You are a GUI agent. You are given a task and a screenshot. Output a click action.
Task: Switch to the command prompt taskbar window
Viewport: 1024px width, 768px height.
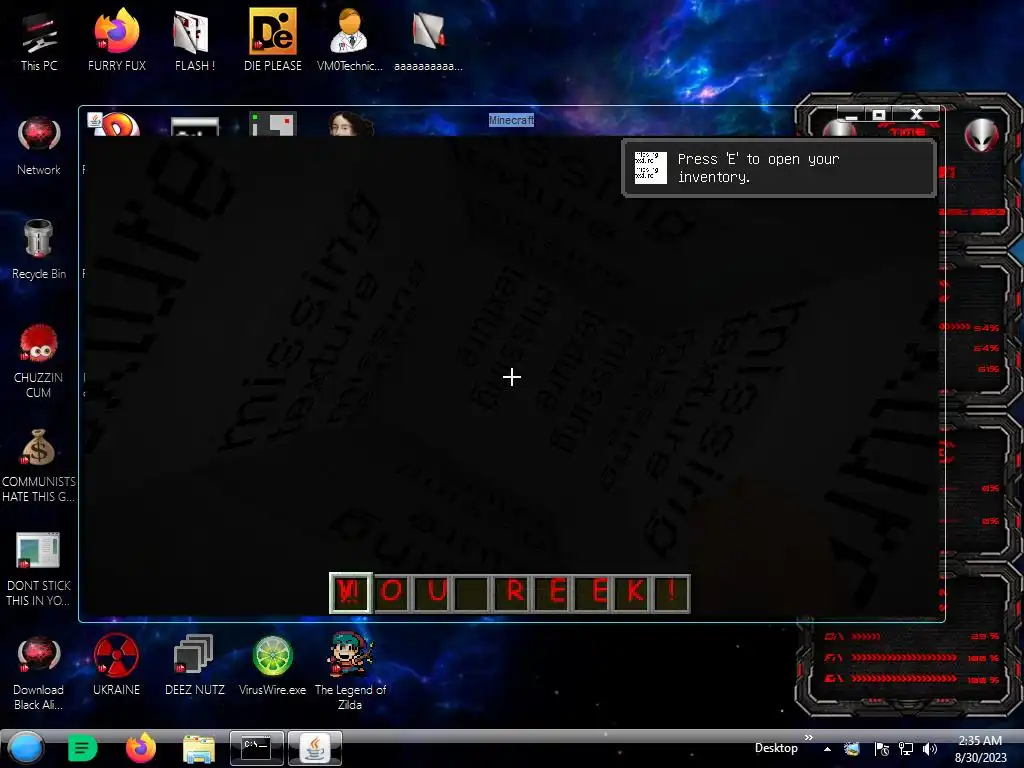pos(257,748)
